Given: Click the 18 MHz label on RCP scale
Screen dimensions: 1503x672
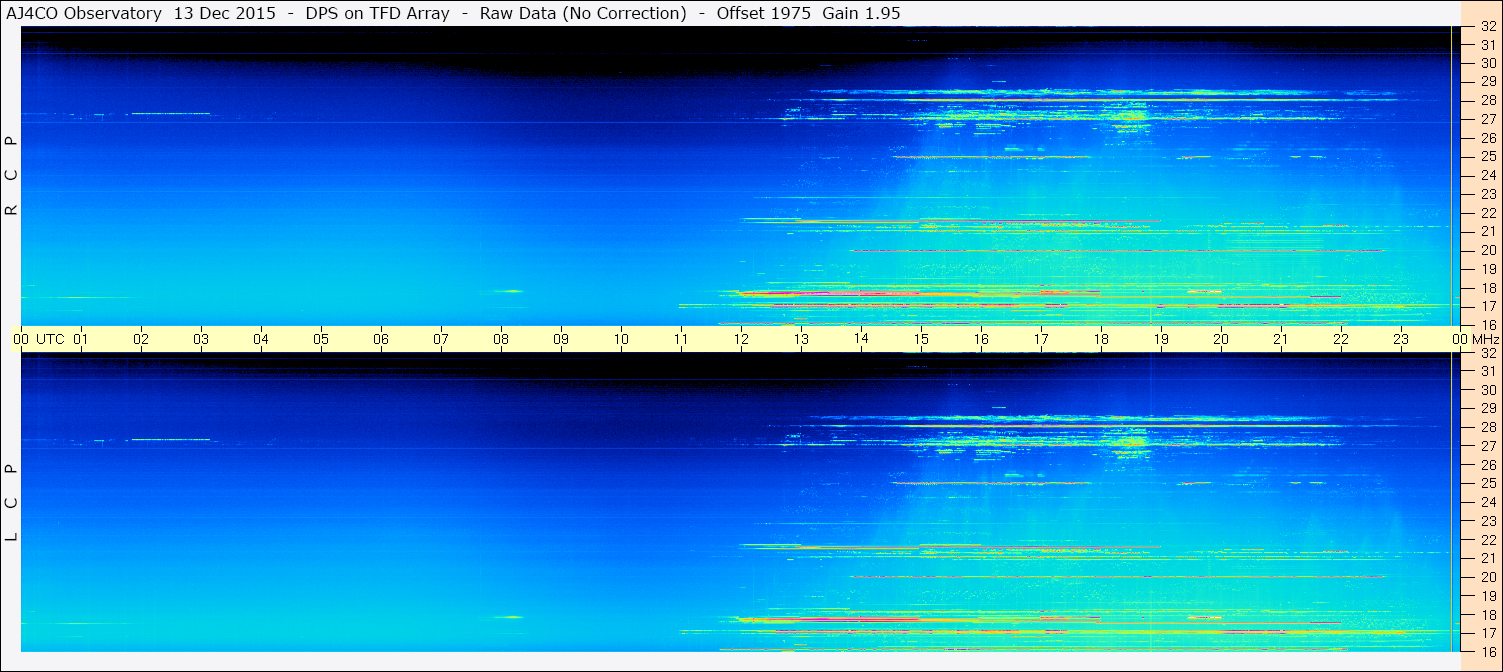Looking at the screenshot, I should click(1488, 288).
